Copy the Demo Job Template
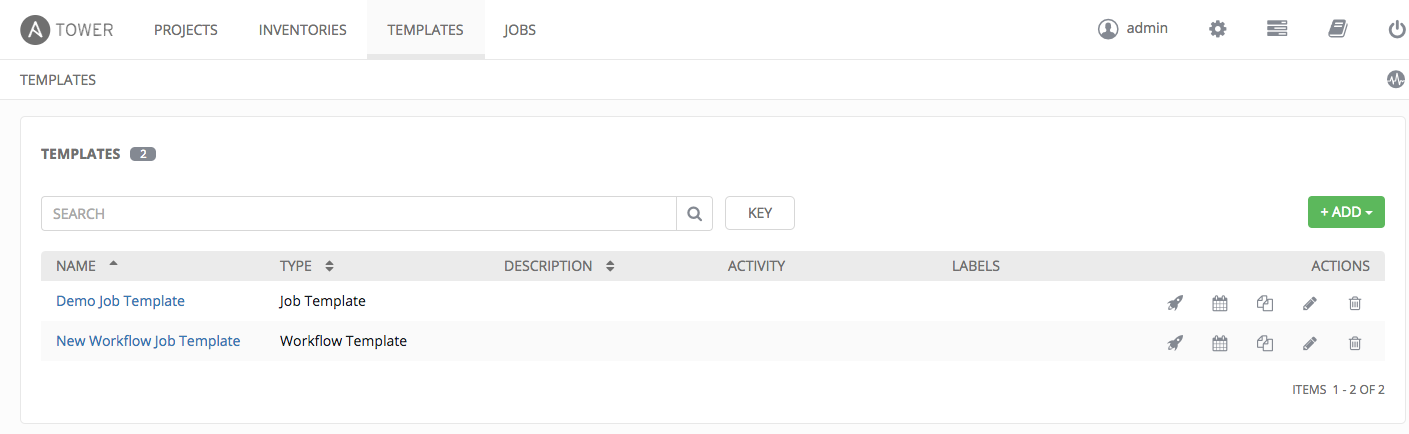The height and width of the screenshot is (434, 1409). tap(1264, 302)
